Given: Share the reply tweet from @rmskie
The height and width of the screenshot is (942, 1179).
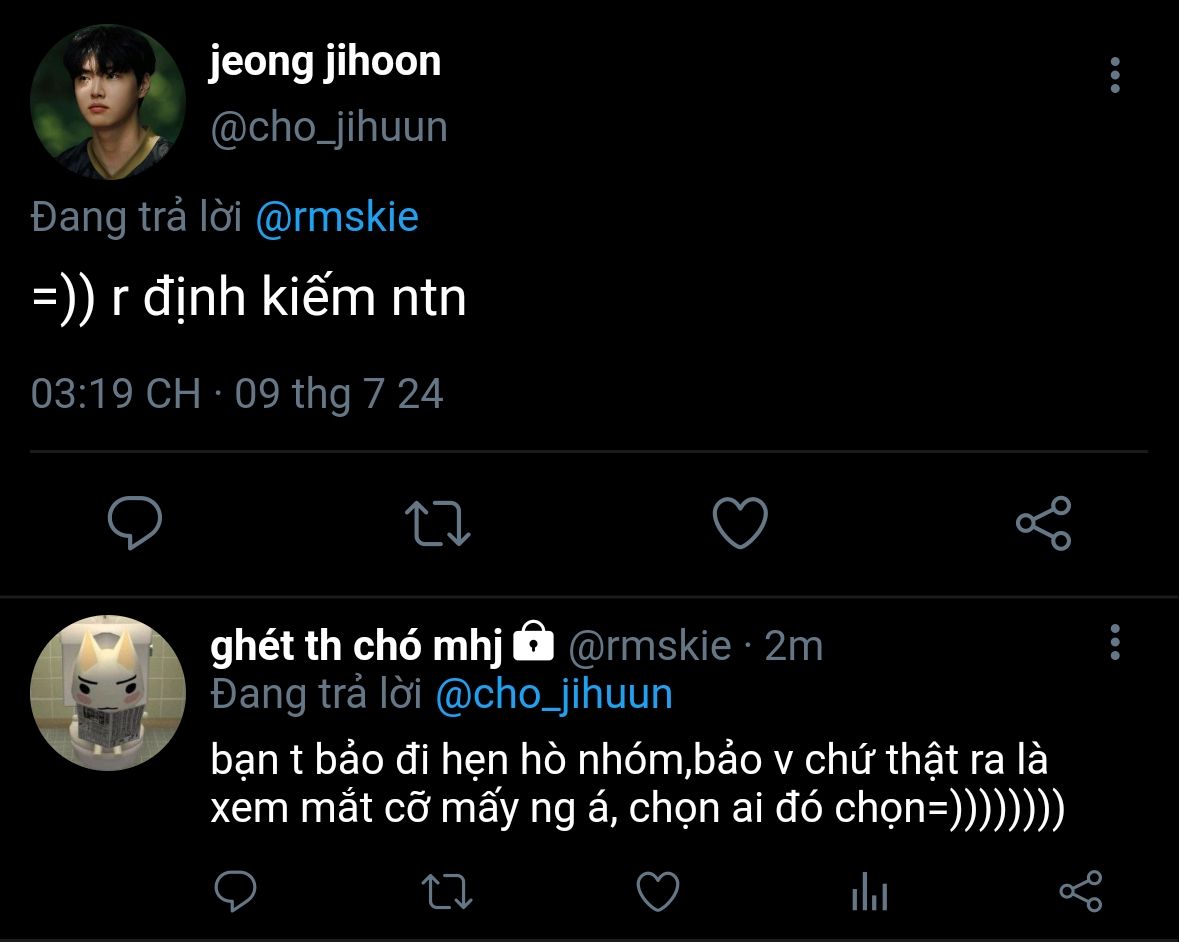Looking at the screenshot, I should coord(1080,891).
